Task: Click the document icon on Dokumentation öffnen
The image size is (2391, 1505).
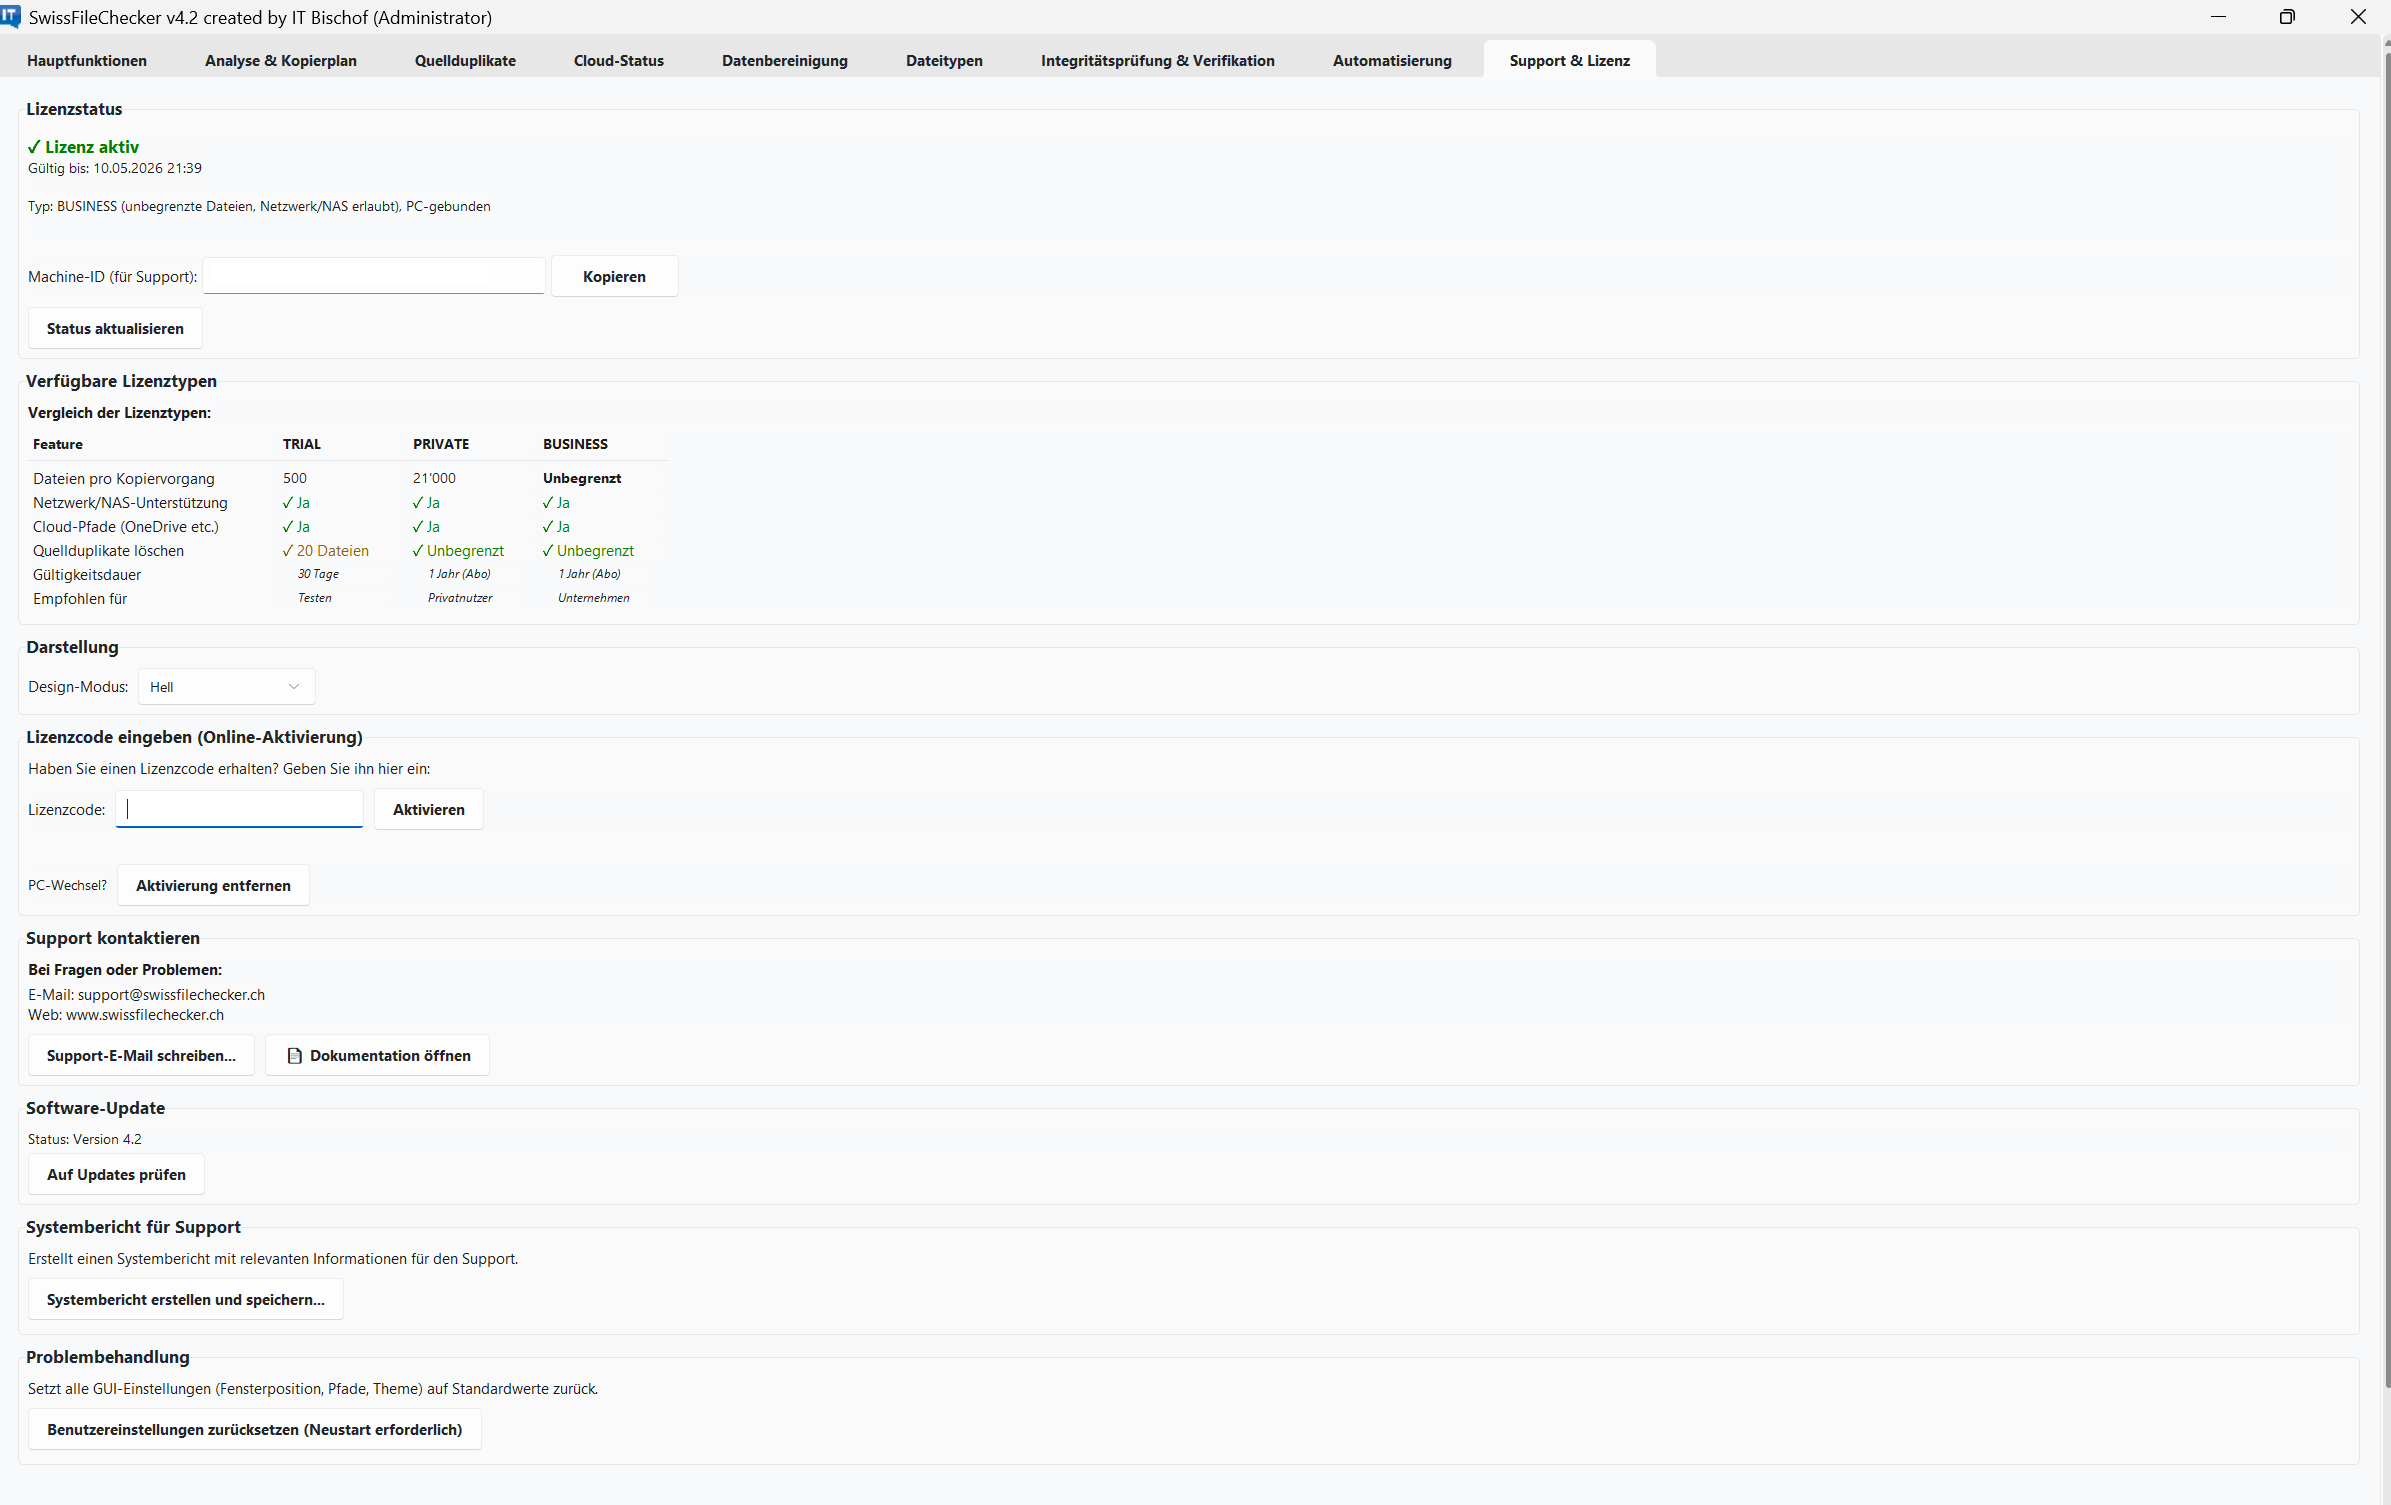Action: point(294,1055)
